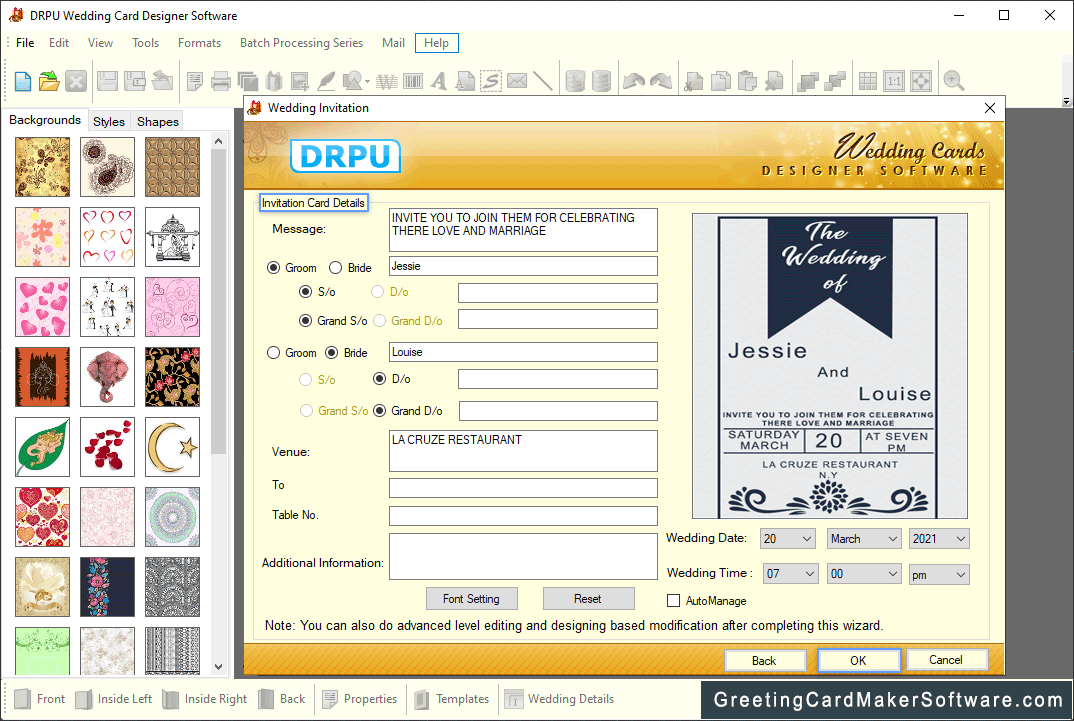Image resolution: width=1074 pixels, height=721 pixels.
Task: Select Bride radio for Louise's name row
Action: [x=332, y=353]
